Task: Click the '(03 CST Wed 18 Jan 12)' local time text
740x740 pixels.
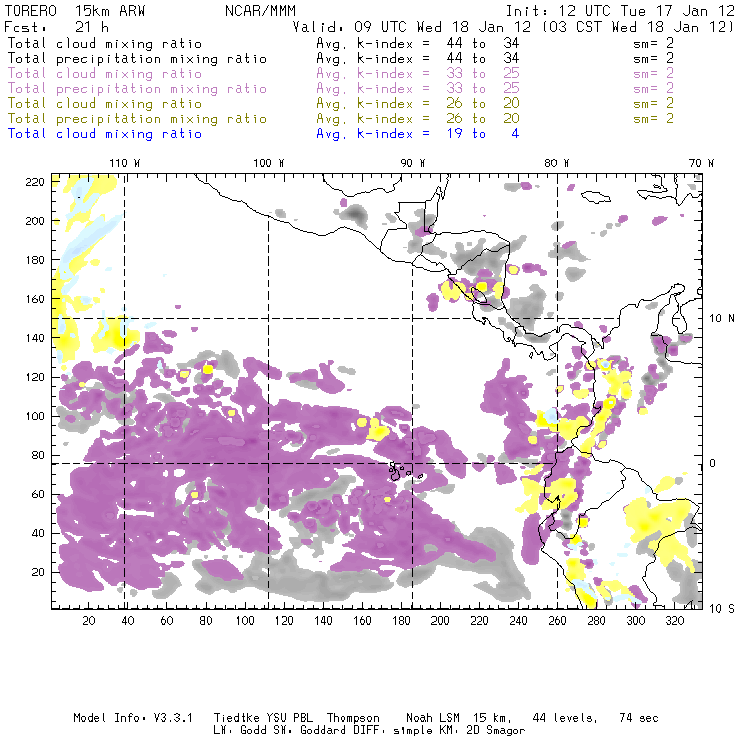Action: pos(638,27)
